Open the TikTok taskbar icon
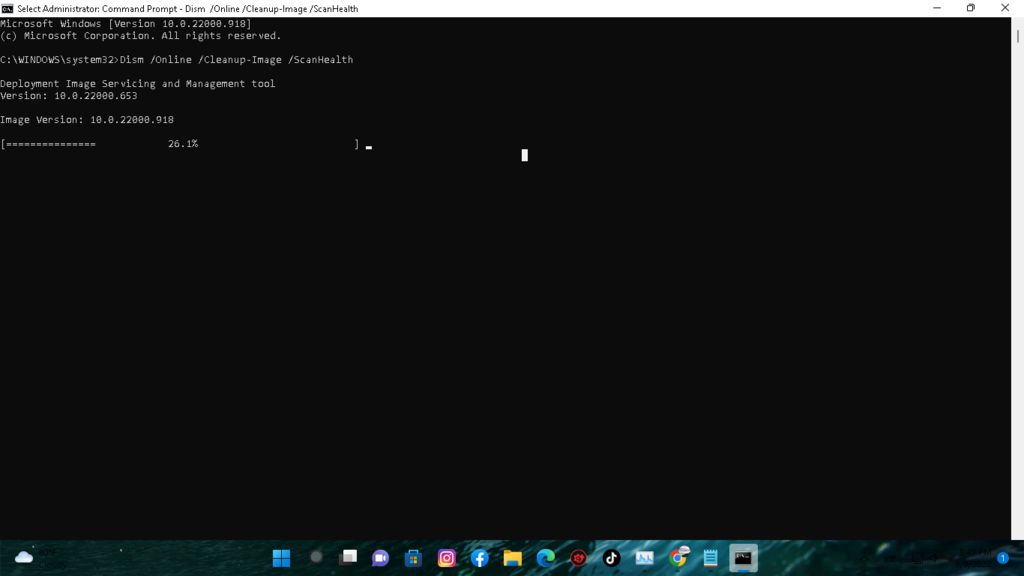The width and height of the screenshot is (1024, 576). click(x=611, y=558)
